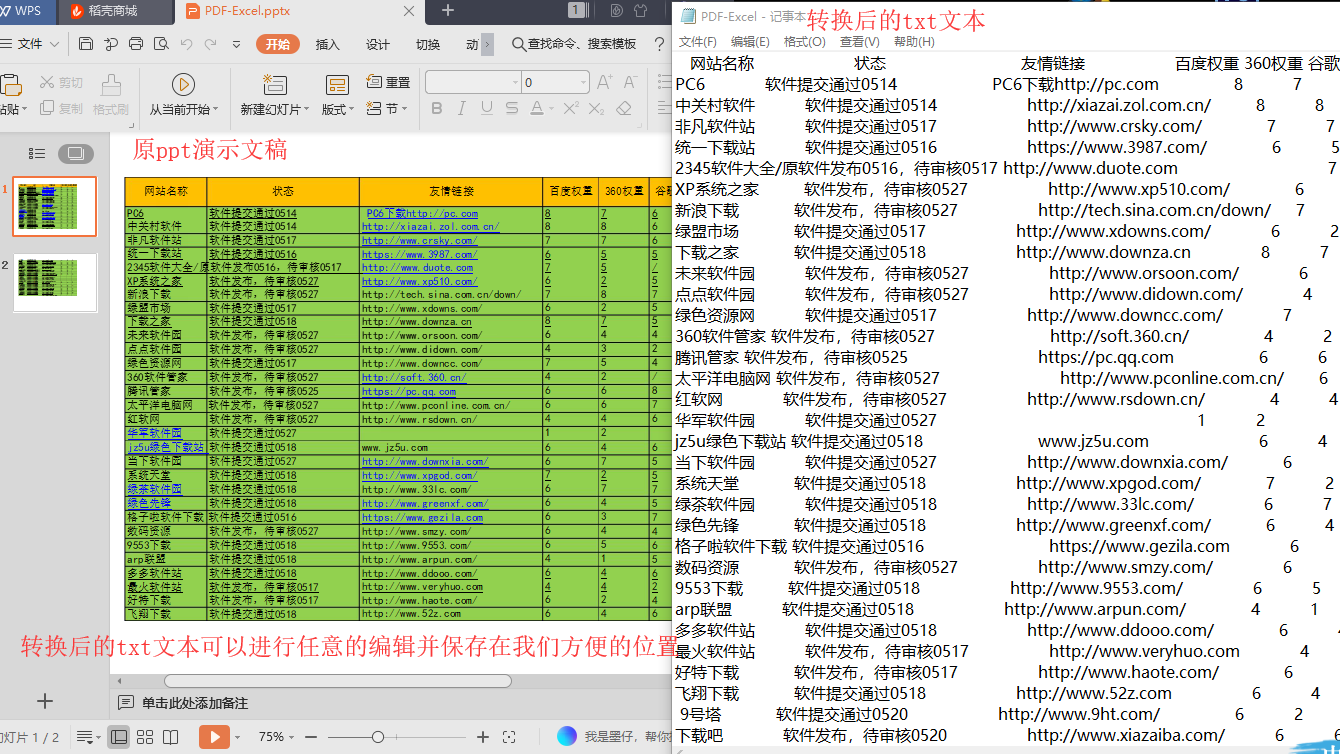Click zoom in plus icon in status bar
This screenshot has height=754, width=1340.
coord(483,737)
